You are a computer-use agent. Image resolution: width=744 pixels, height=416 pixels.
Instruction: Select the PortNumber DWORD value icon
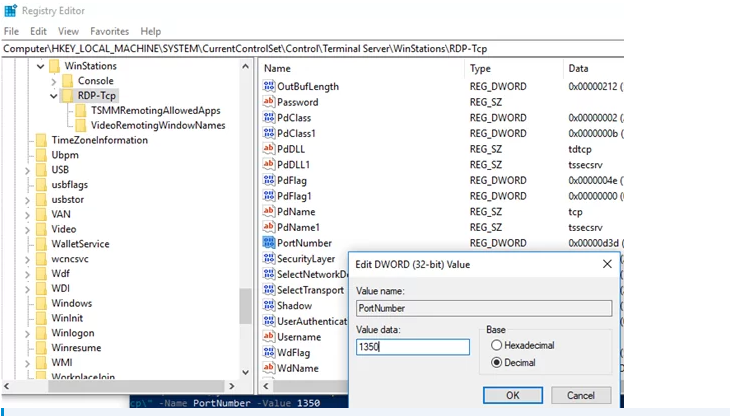[268, 243]
